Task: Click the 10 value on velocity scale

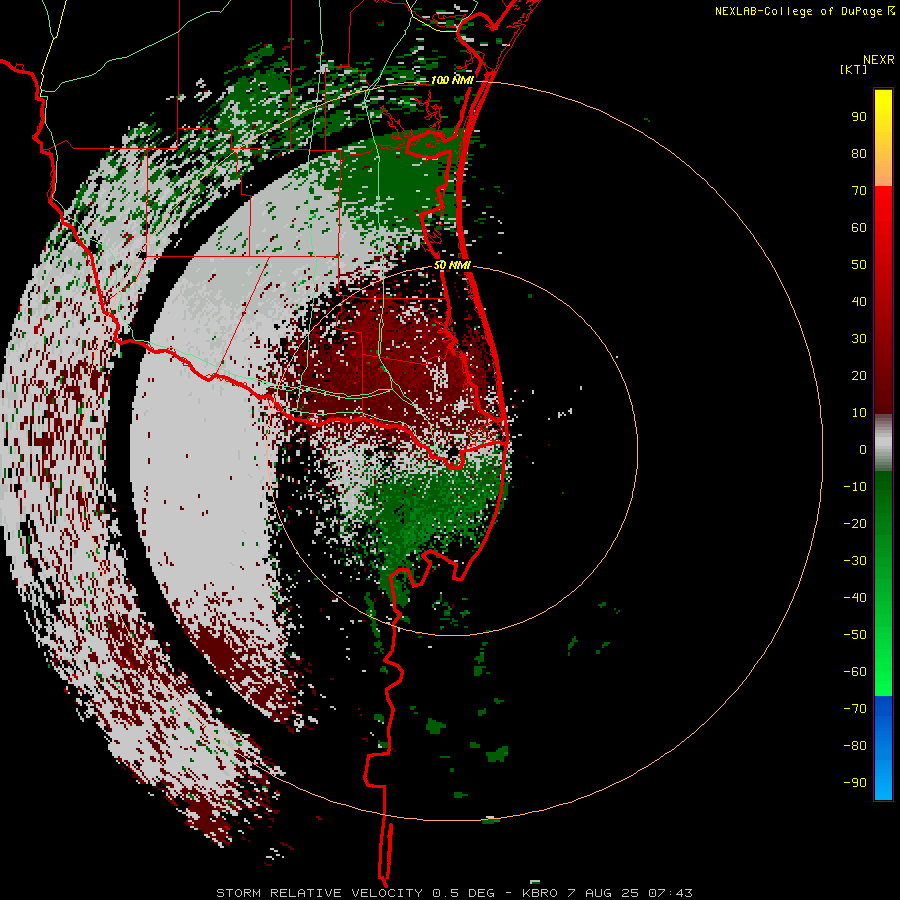Action: [859, 413]
